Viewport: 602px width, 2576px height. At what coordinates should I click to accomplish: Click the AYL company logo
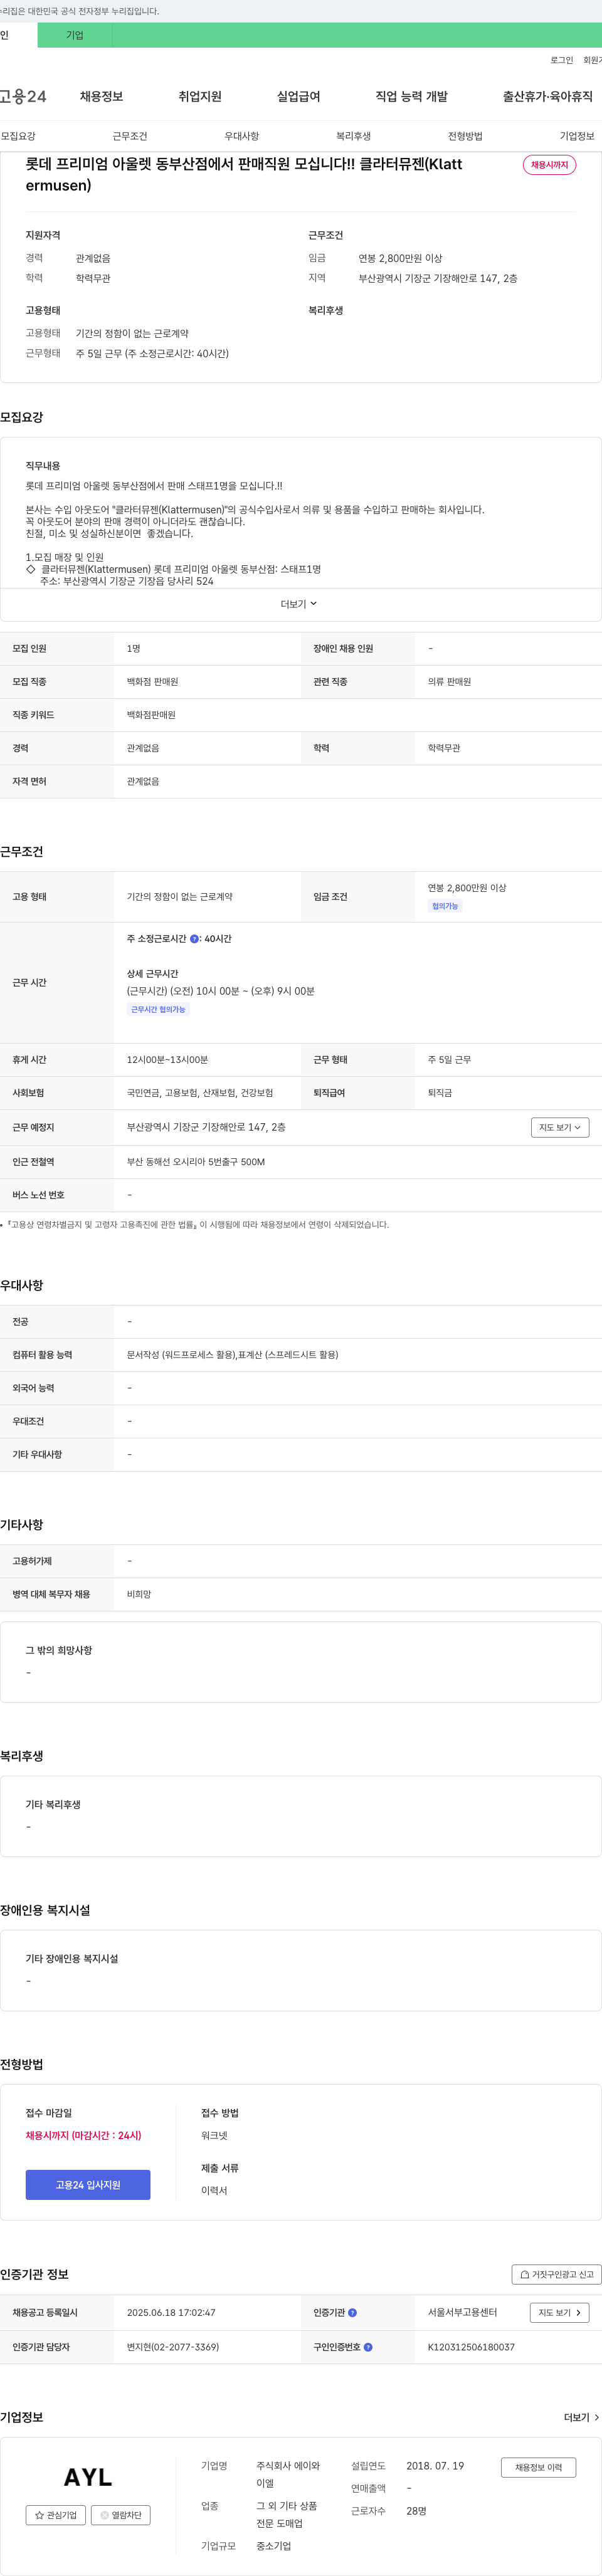(x=88, y=2477)
